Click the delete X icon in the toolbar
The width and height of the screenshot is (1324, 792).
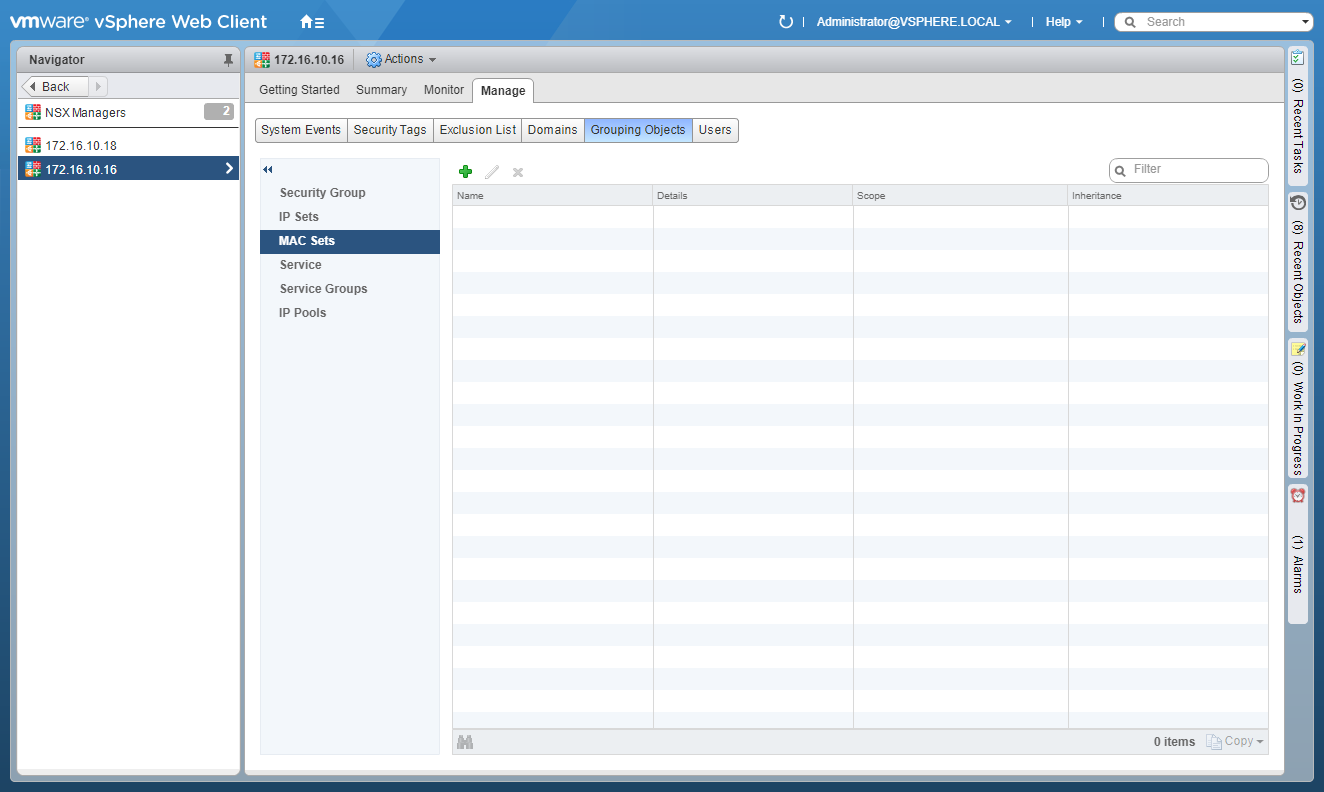pos(518,172)
